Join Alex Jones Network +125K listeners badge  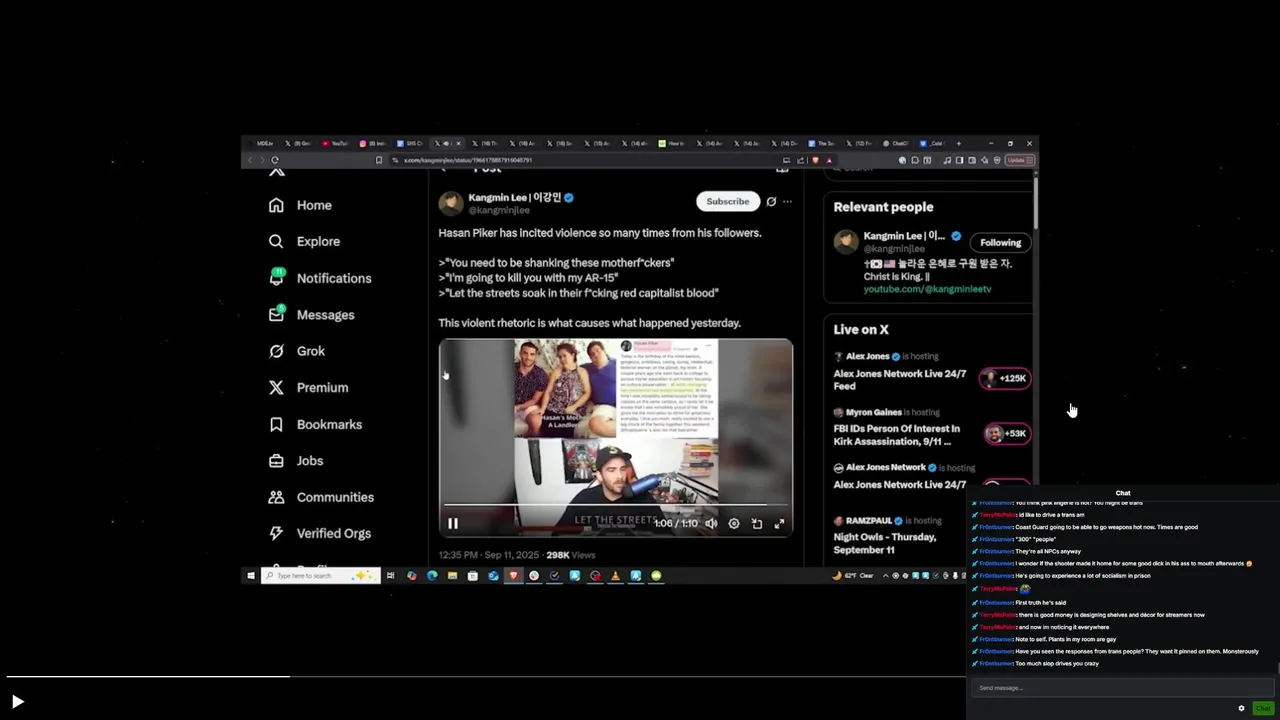click(x=1005, y=378)
